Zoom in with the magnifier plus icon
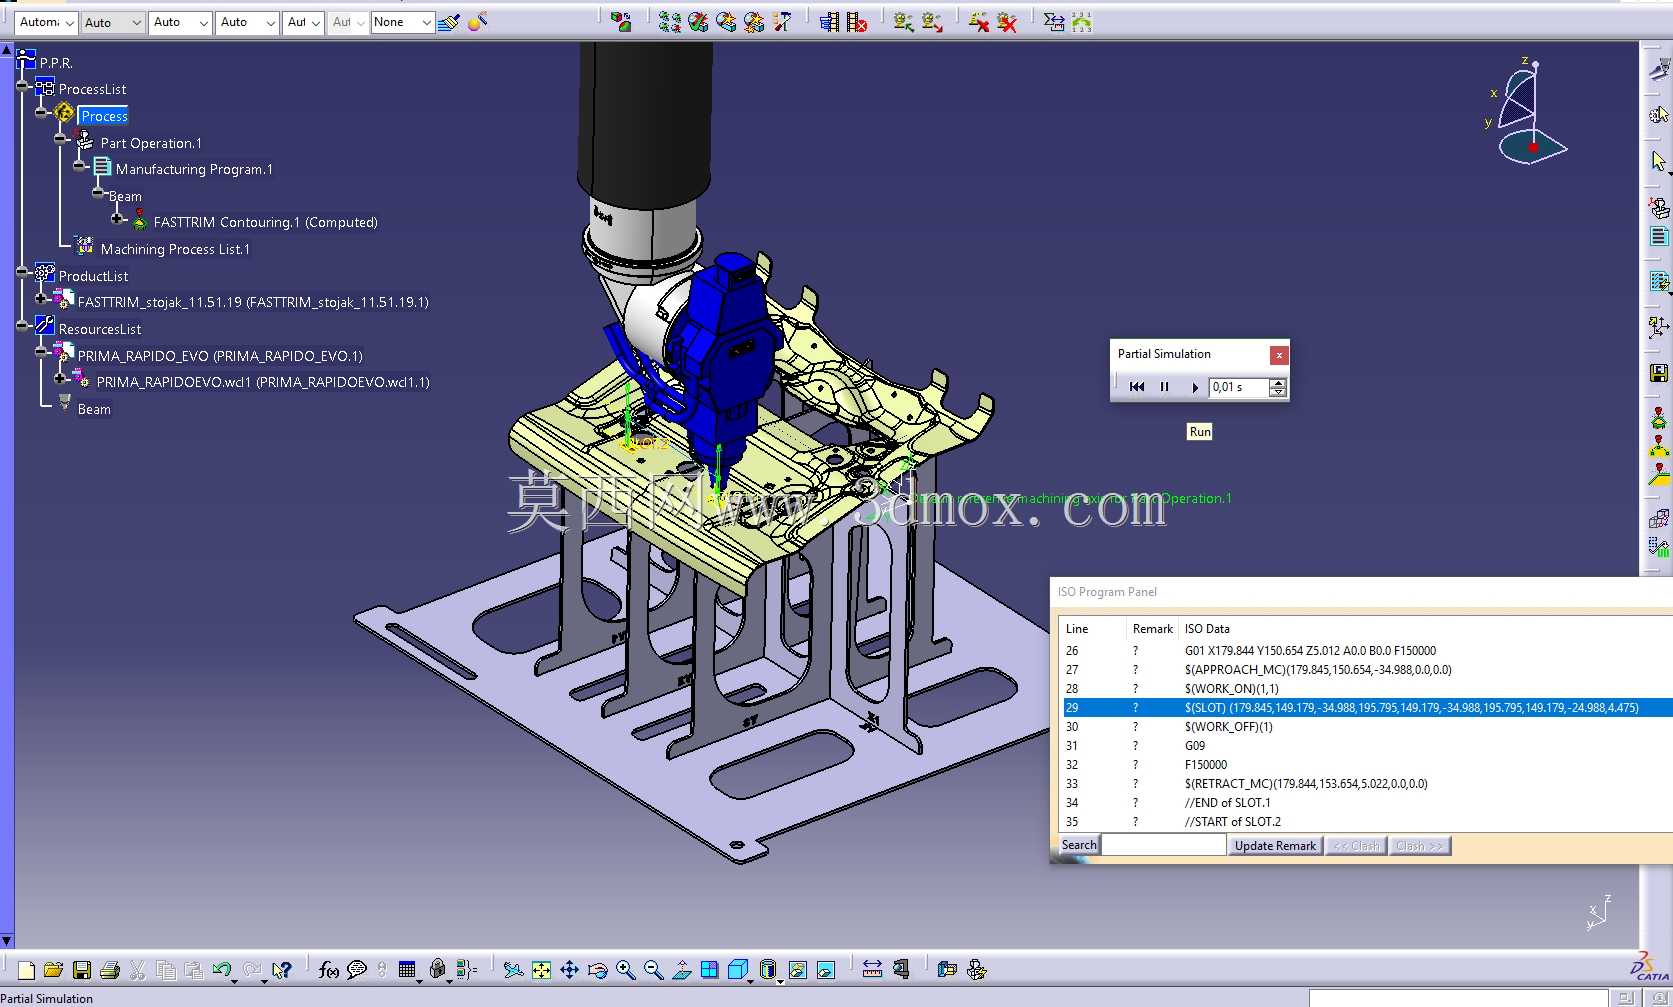The height and width of the screenshot is (1007, 1673). (625, 969)
